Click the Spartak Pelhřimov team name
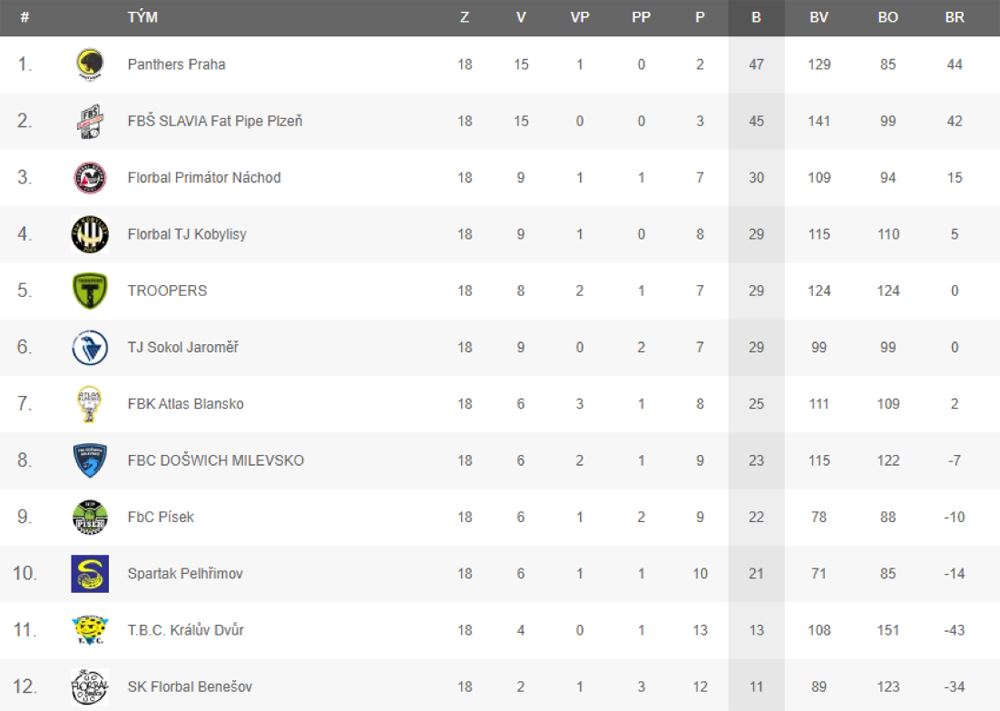 click(186, 574)
